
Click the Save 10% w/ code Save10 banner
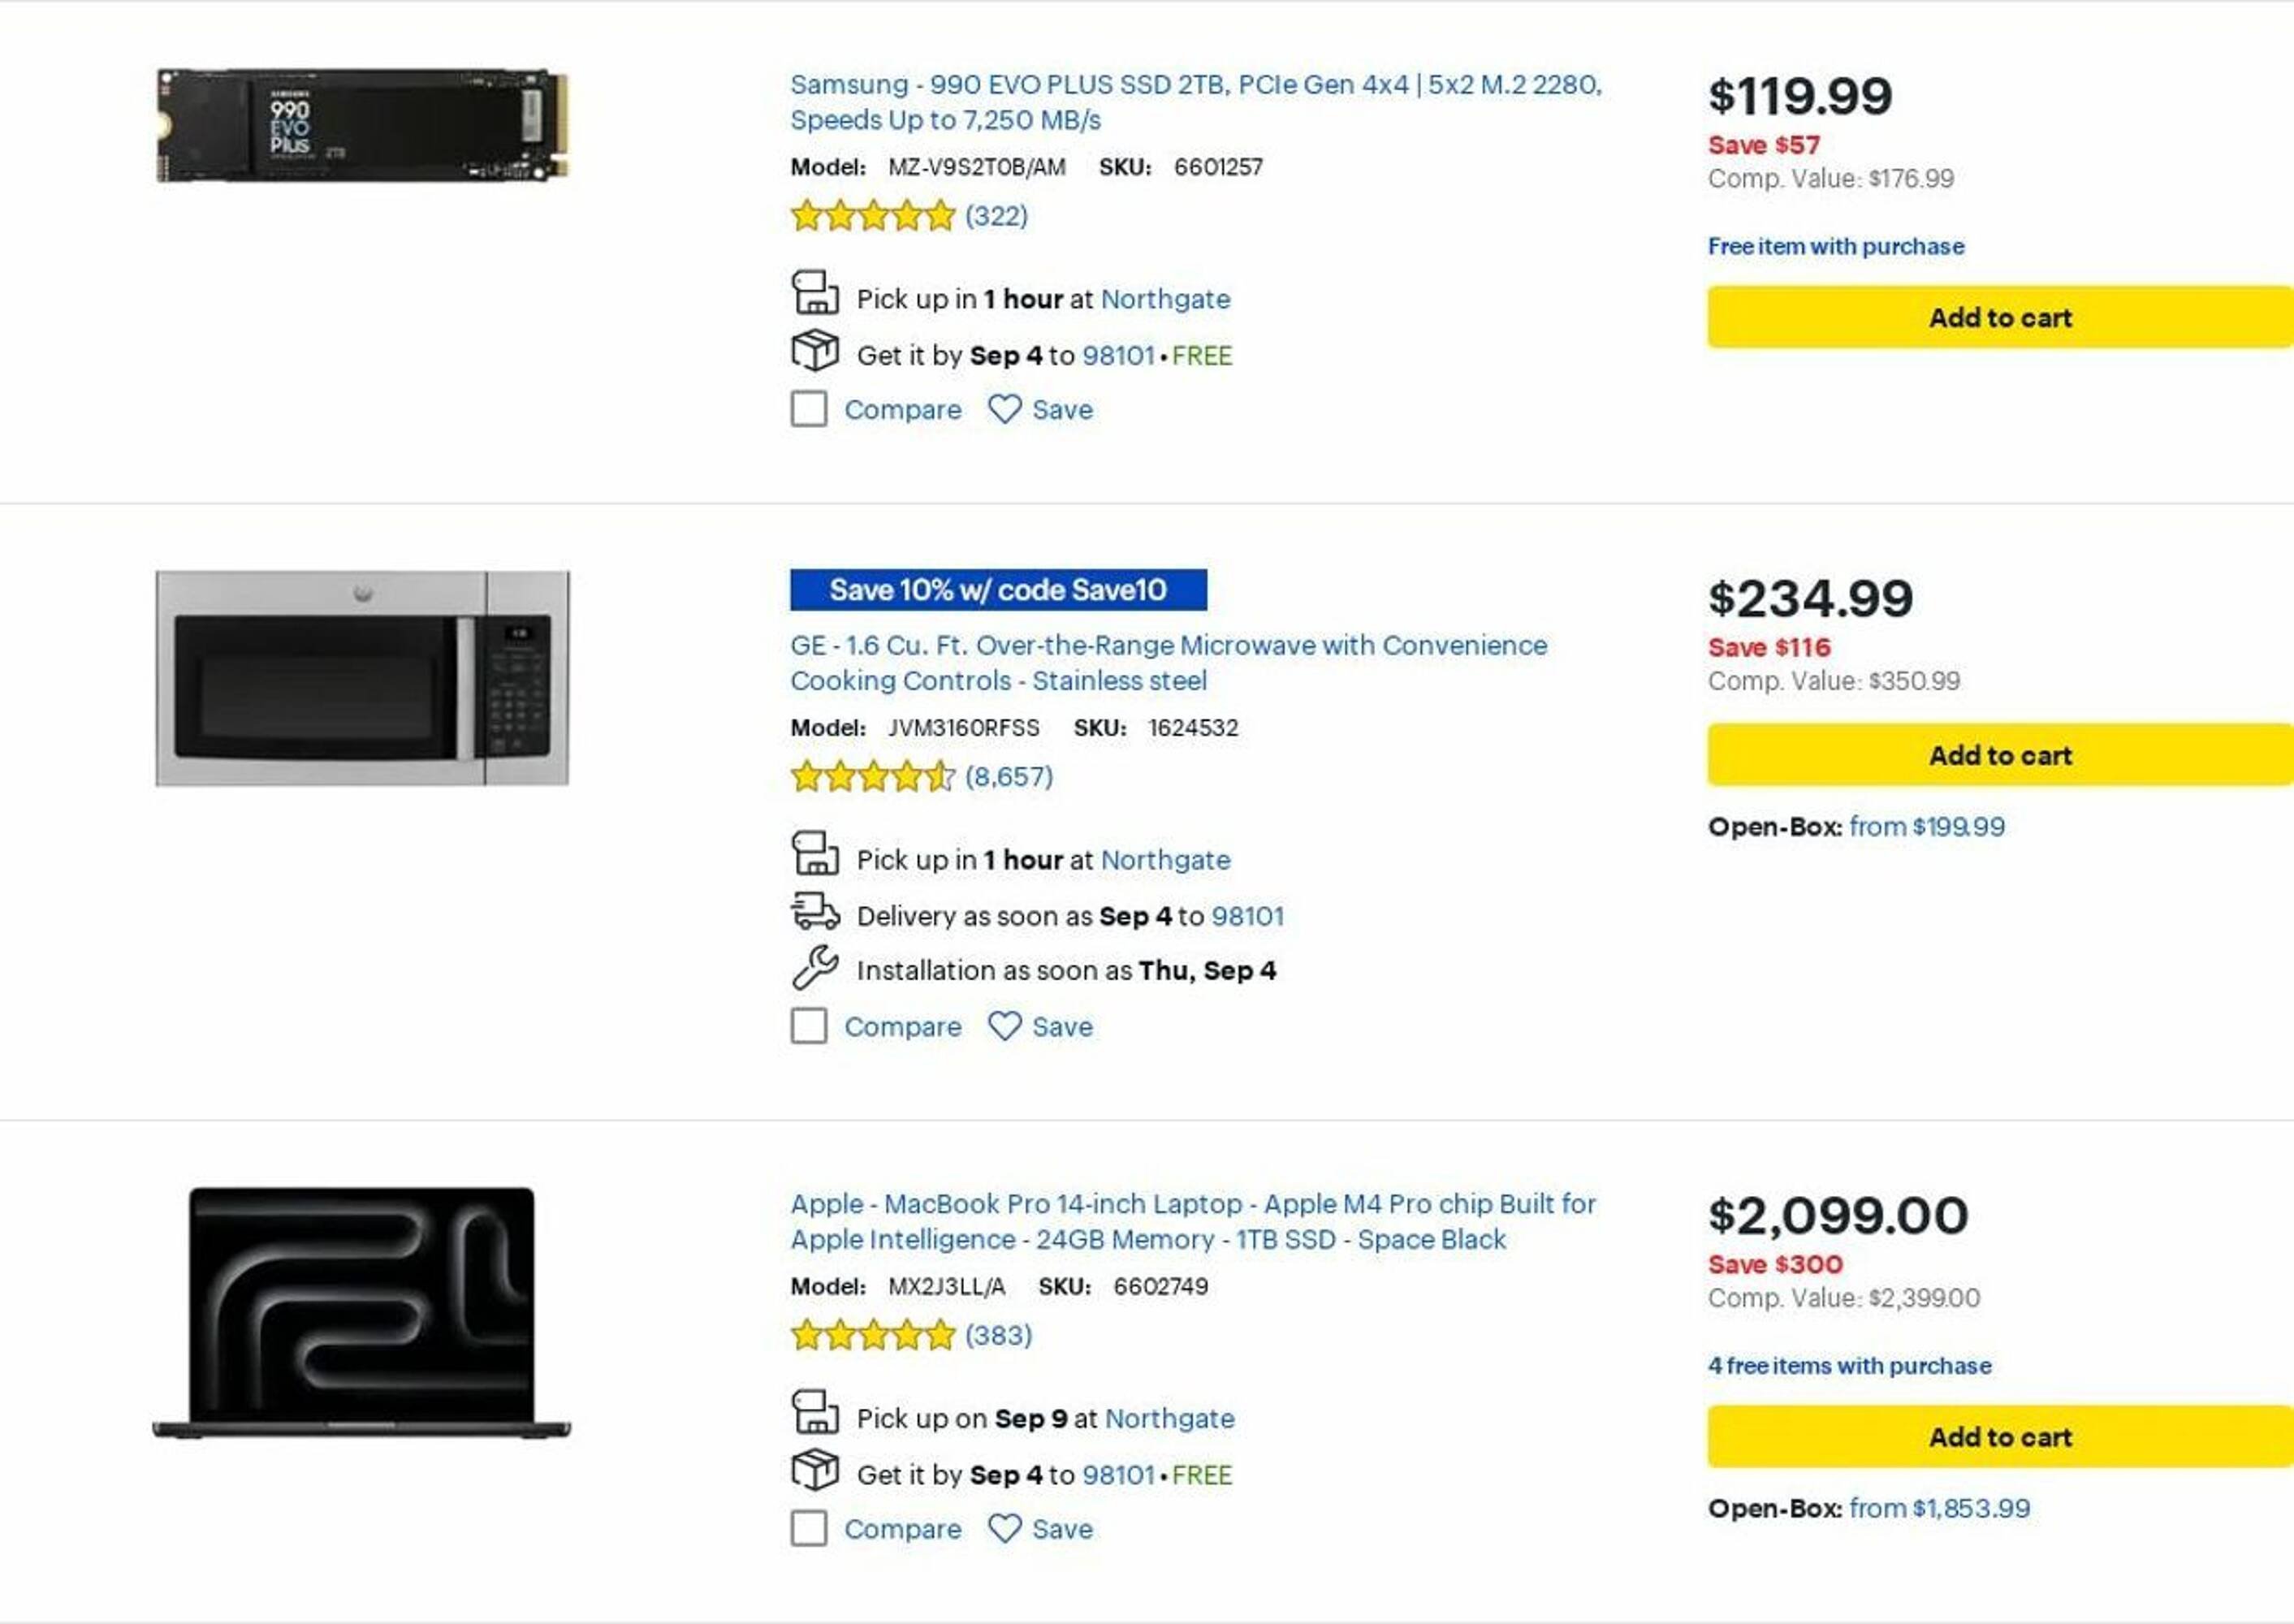[997, 590]
